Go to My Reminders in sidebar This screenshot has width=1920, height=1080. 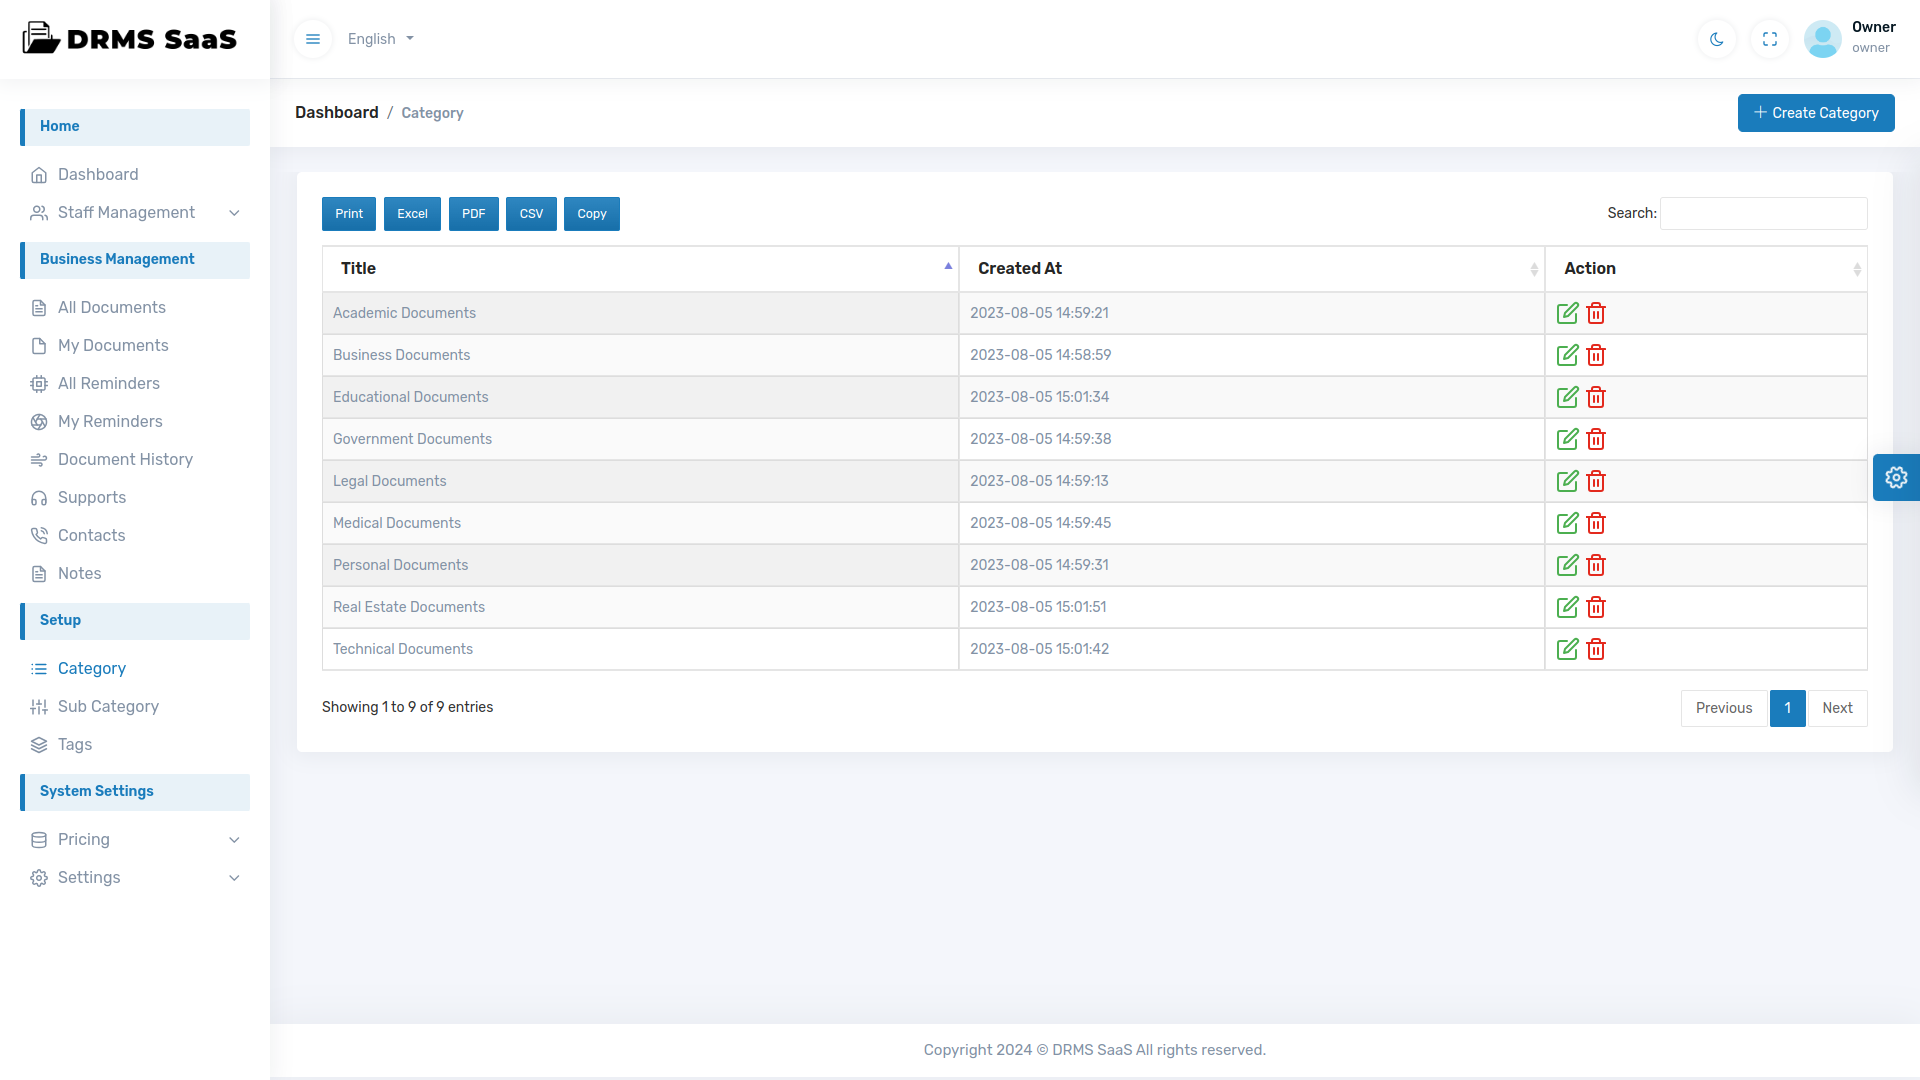[x=110, y=422]
